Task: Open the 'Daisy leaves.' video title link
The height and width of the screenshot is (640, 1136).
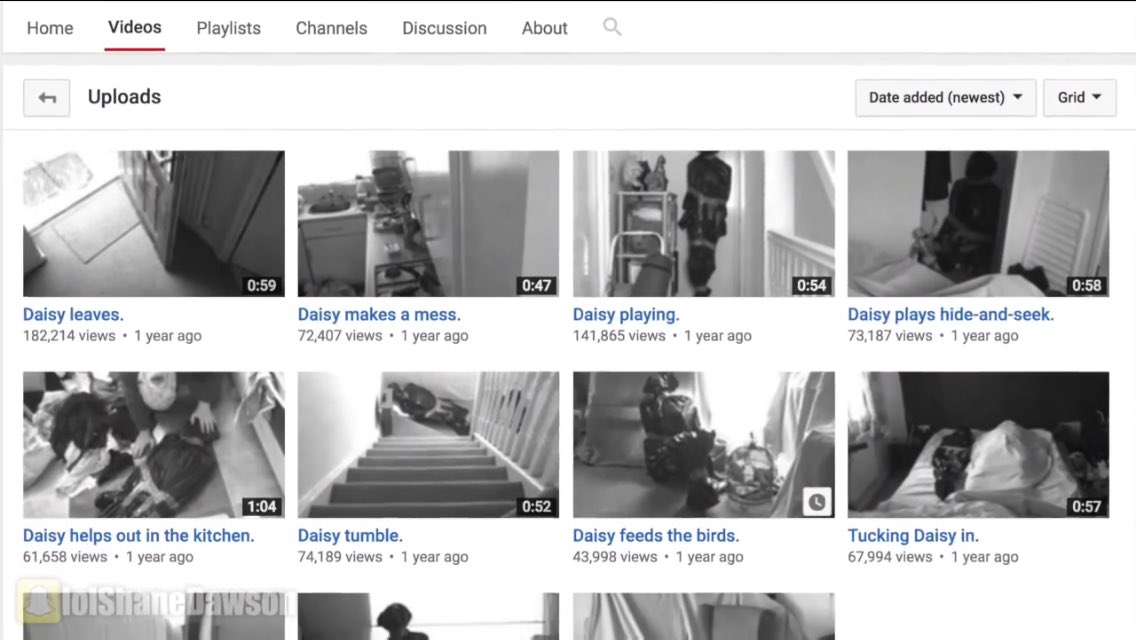Action: (x=73, y=315)
